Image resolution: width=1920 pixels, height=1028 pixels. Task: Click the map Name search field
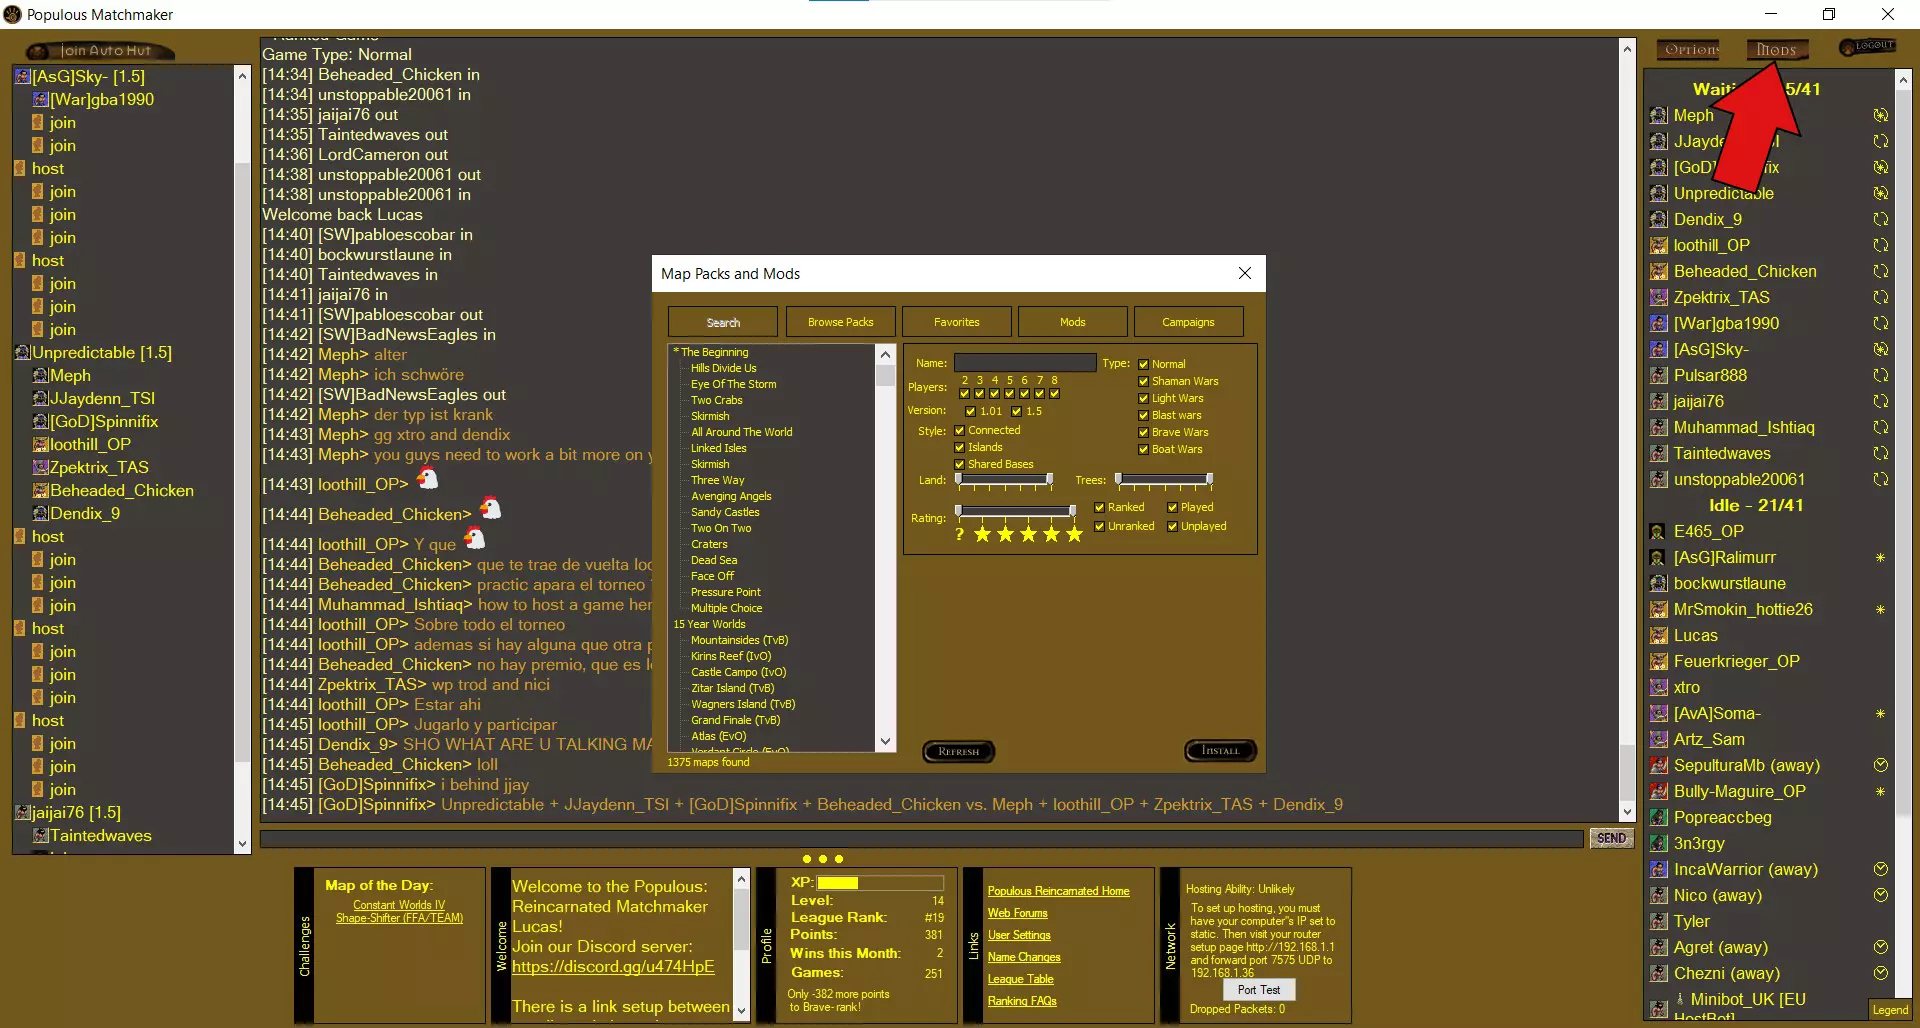point(1024,363)
